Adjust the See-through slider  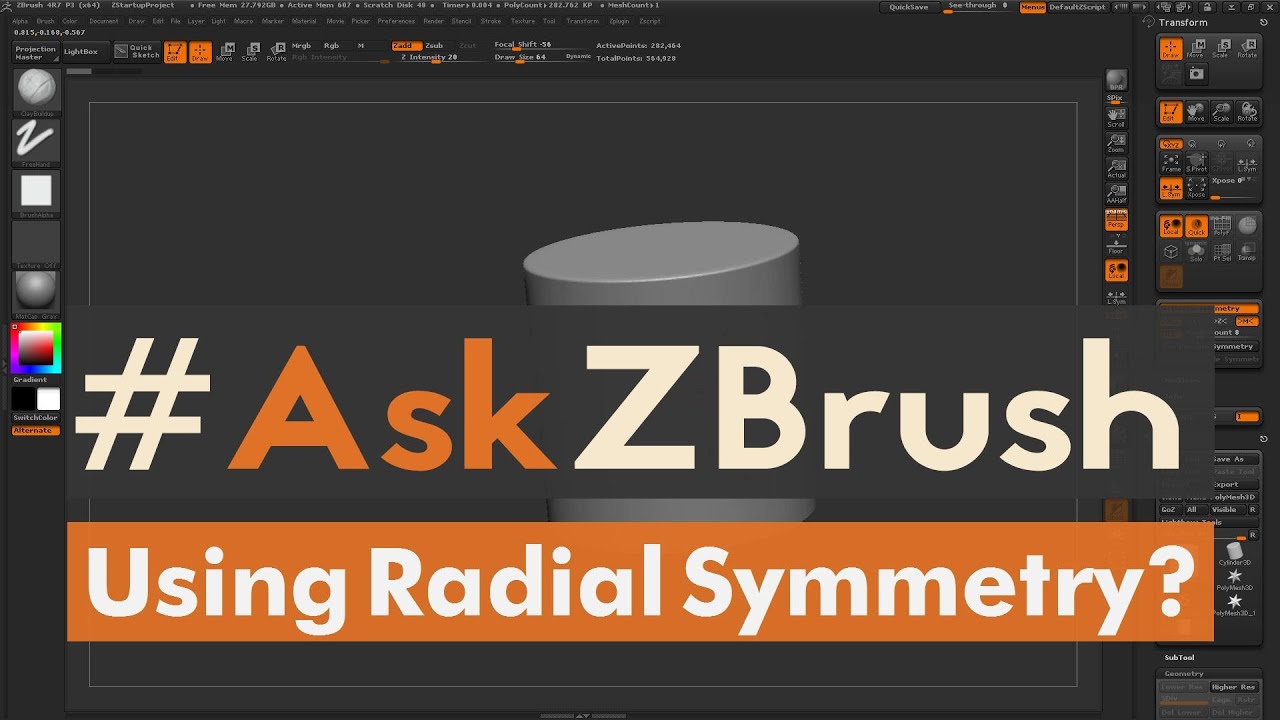pos(978,7)
